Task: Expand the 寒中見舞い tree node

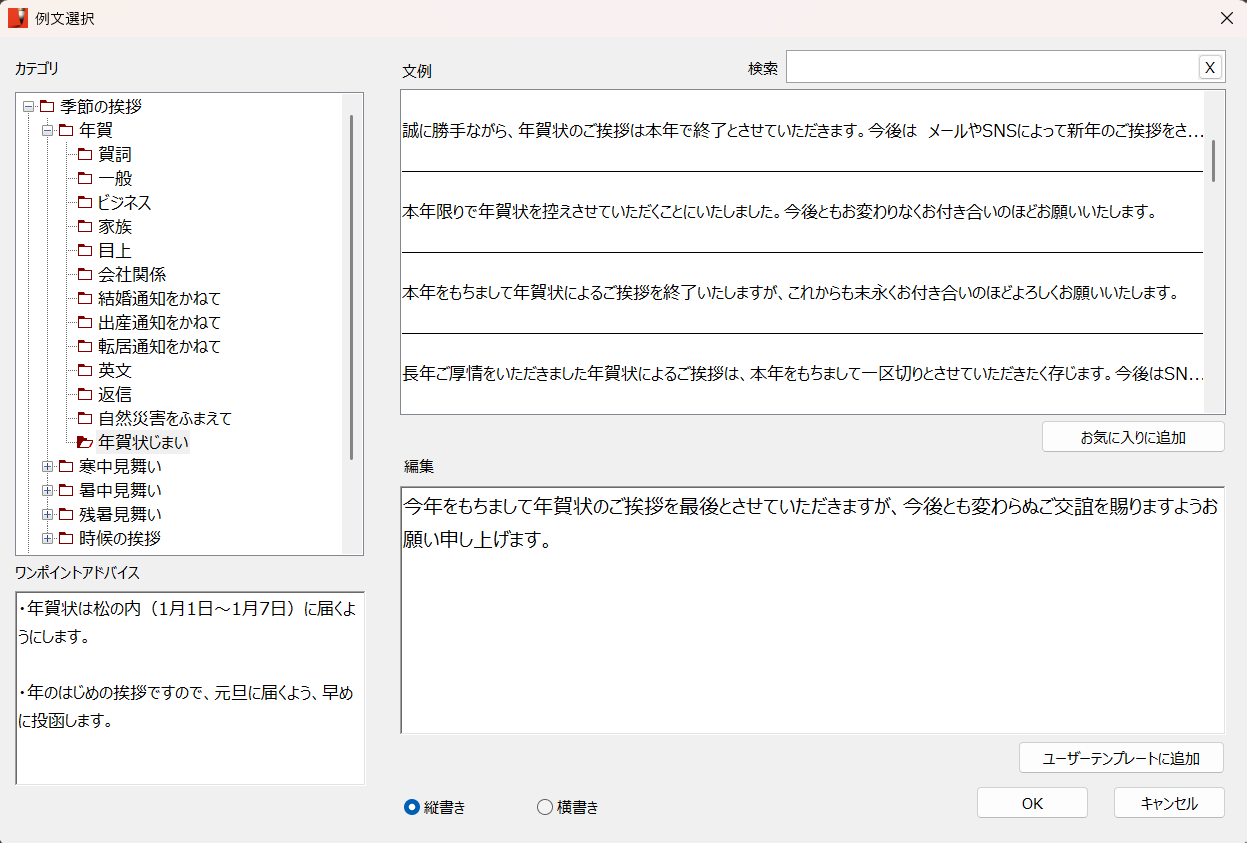Action: tap(48, 466)
